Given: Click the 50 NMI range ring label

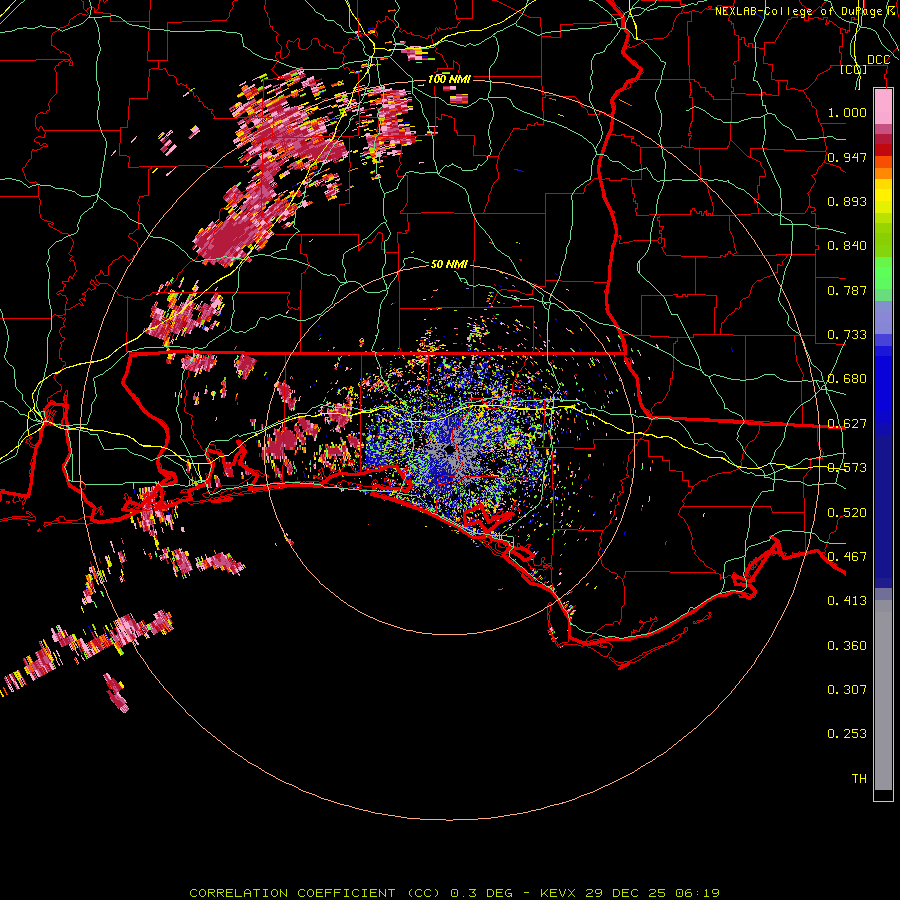Looking at the screenshot, I should pyautogui.click(x=449, y=264).
